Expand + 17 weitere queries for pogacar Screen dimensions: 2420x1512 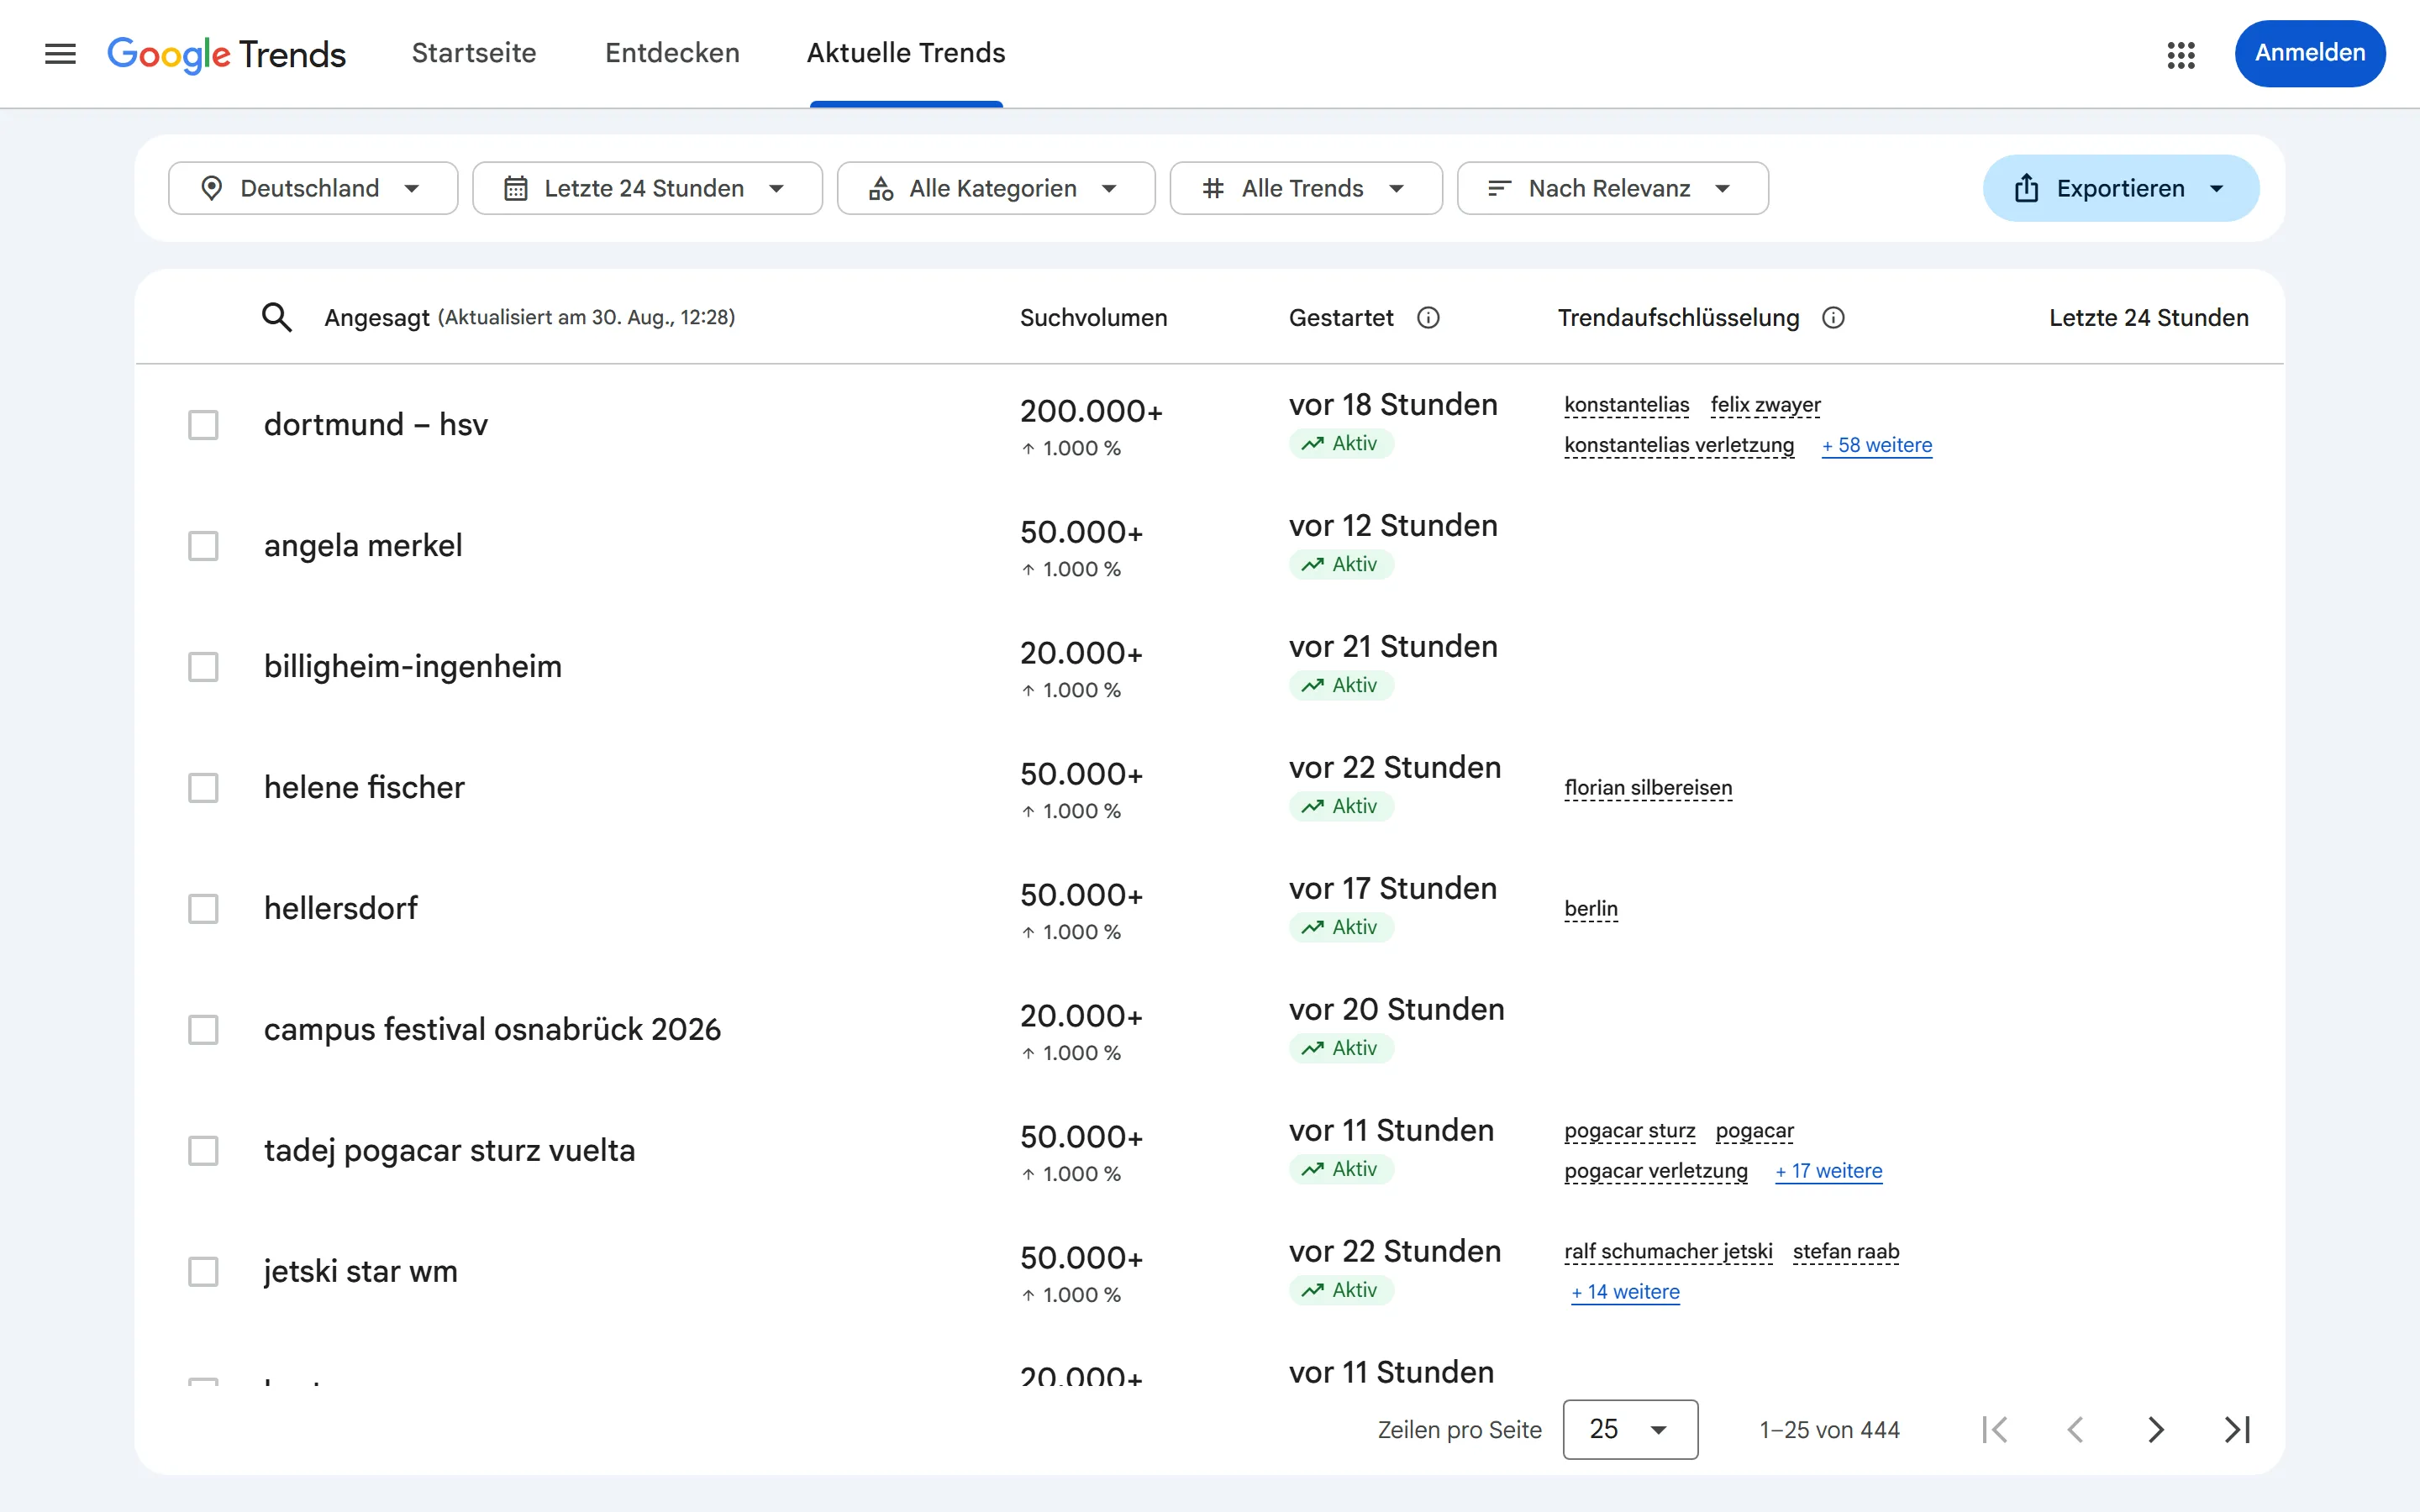(1829, 1171)
